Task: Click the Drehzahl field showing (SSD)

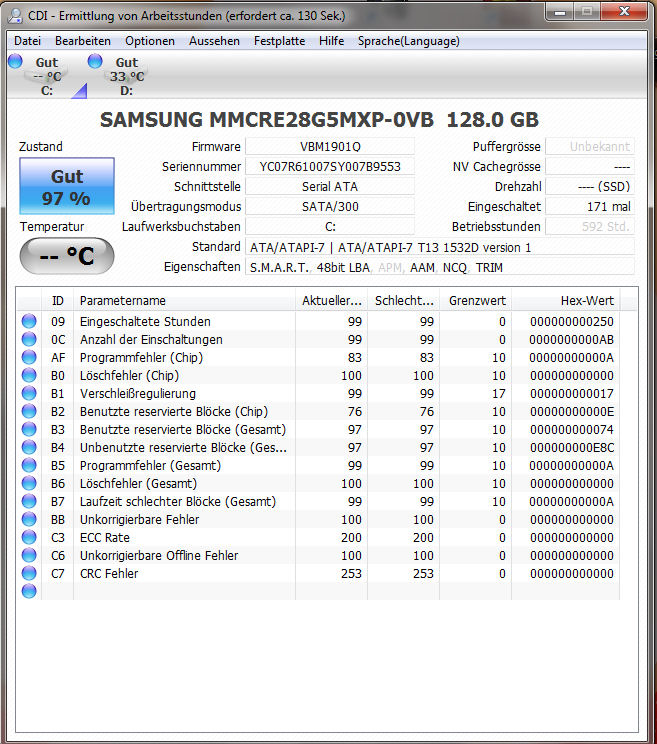Action: click(x=590, y=186)
